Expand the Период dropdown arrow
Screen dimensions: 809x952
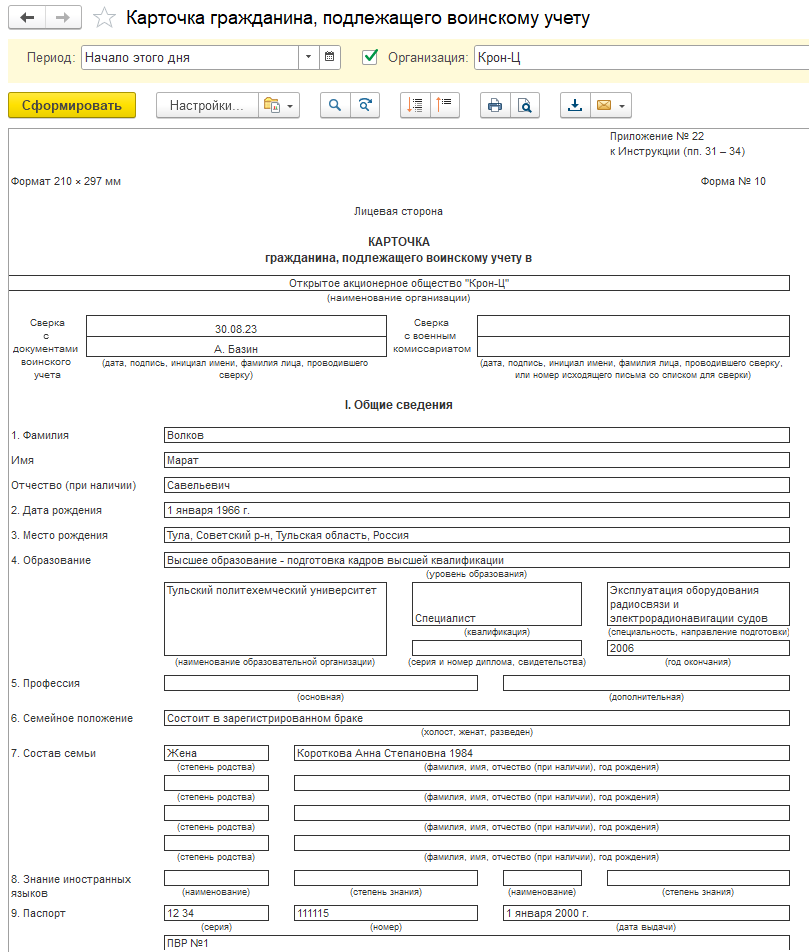(x=309, y=57)
